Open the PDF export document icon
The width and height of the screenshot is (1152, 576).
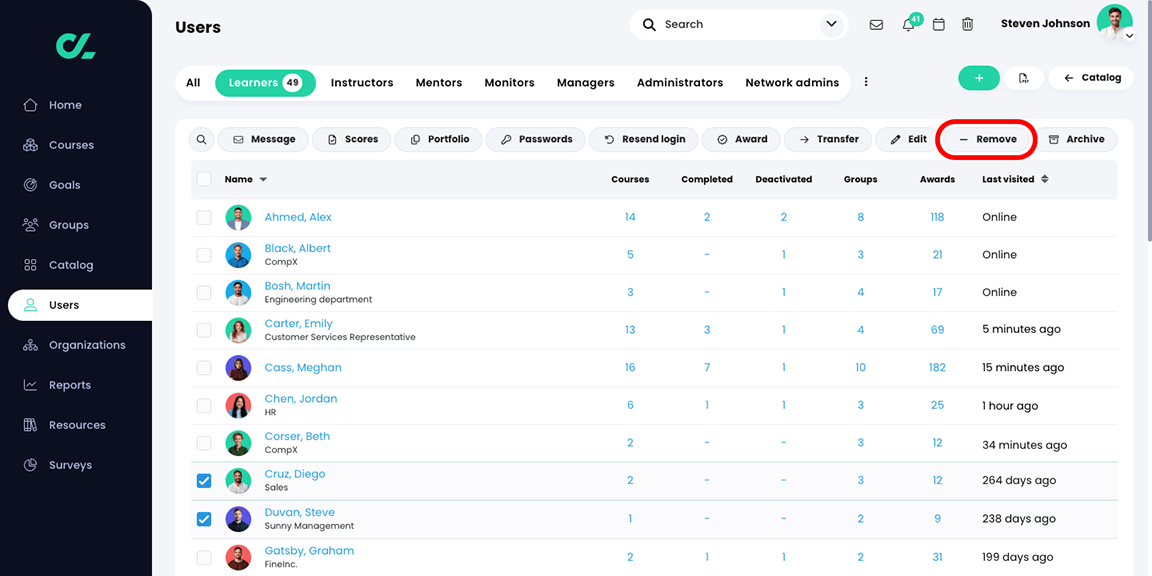[x=1024, y=77]
